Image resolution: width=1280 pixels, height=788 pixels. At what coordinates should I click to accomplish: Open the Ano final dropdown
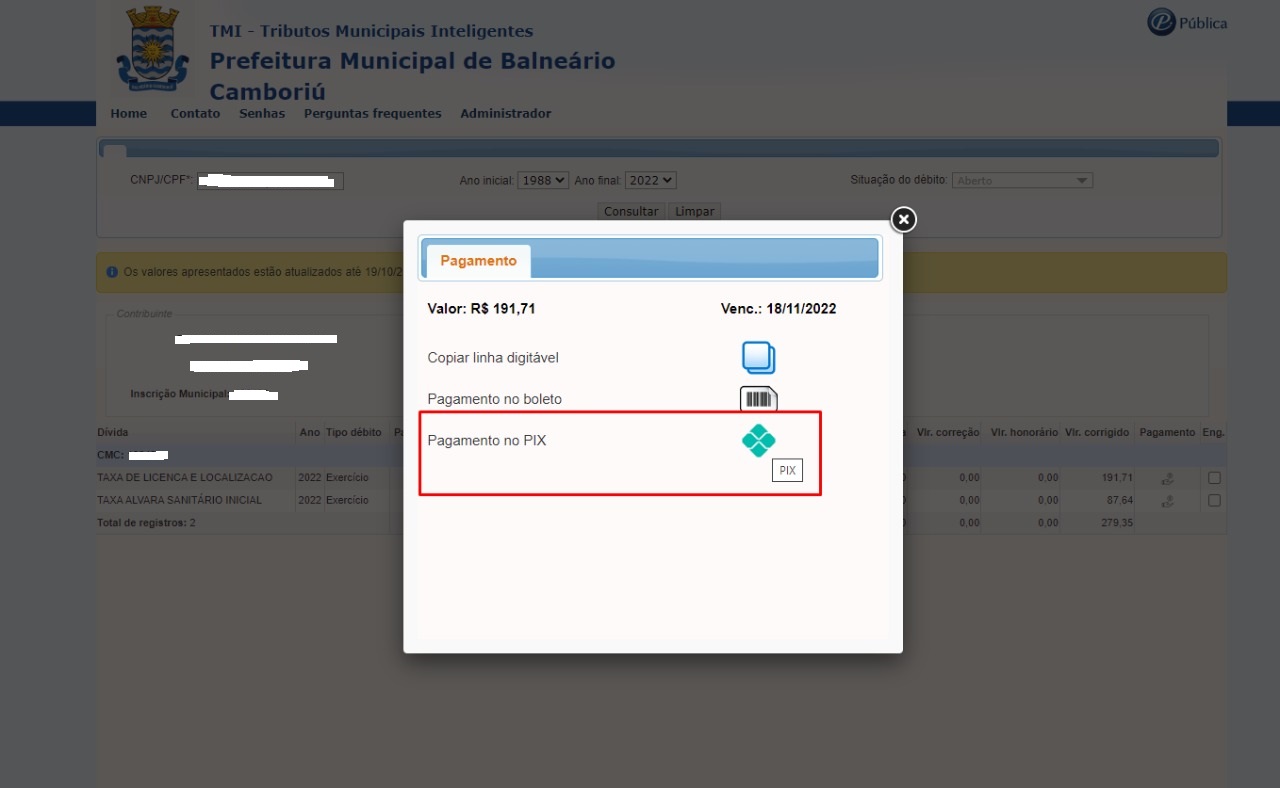point(651,180)
